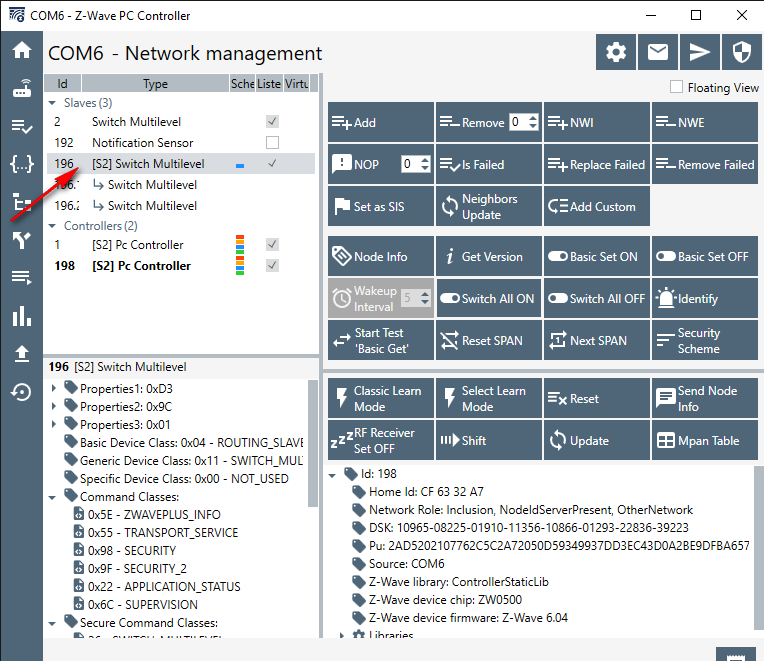The image size is (764, 661).
Task: Click the Update button
Action: click(596, 440)
